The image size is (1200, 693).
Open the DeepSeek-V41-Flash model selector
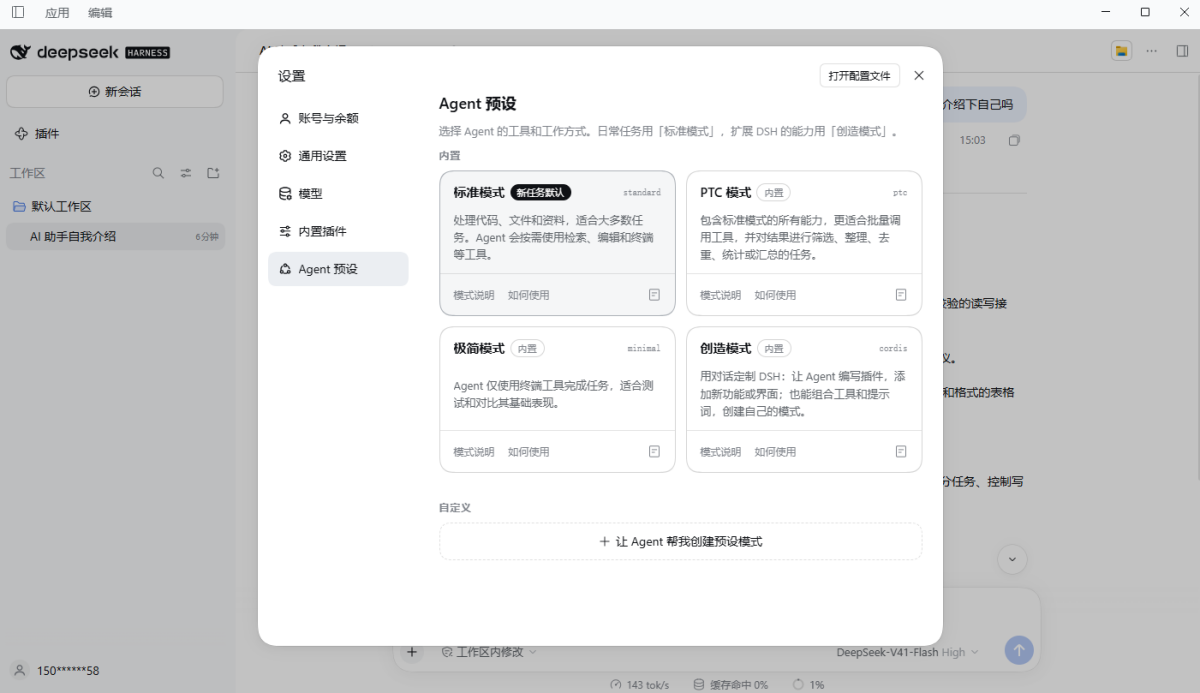(908, 652)
